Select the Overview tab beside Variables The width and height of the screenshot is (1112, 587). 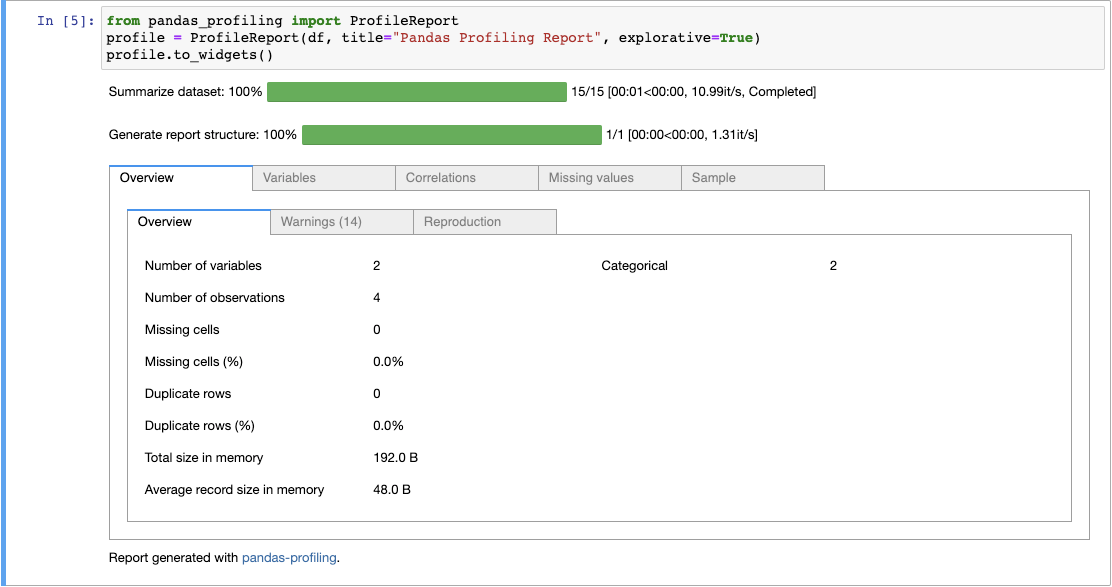point(180,178)
